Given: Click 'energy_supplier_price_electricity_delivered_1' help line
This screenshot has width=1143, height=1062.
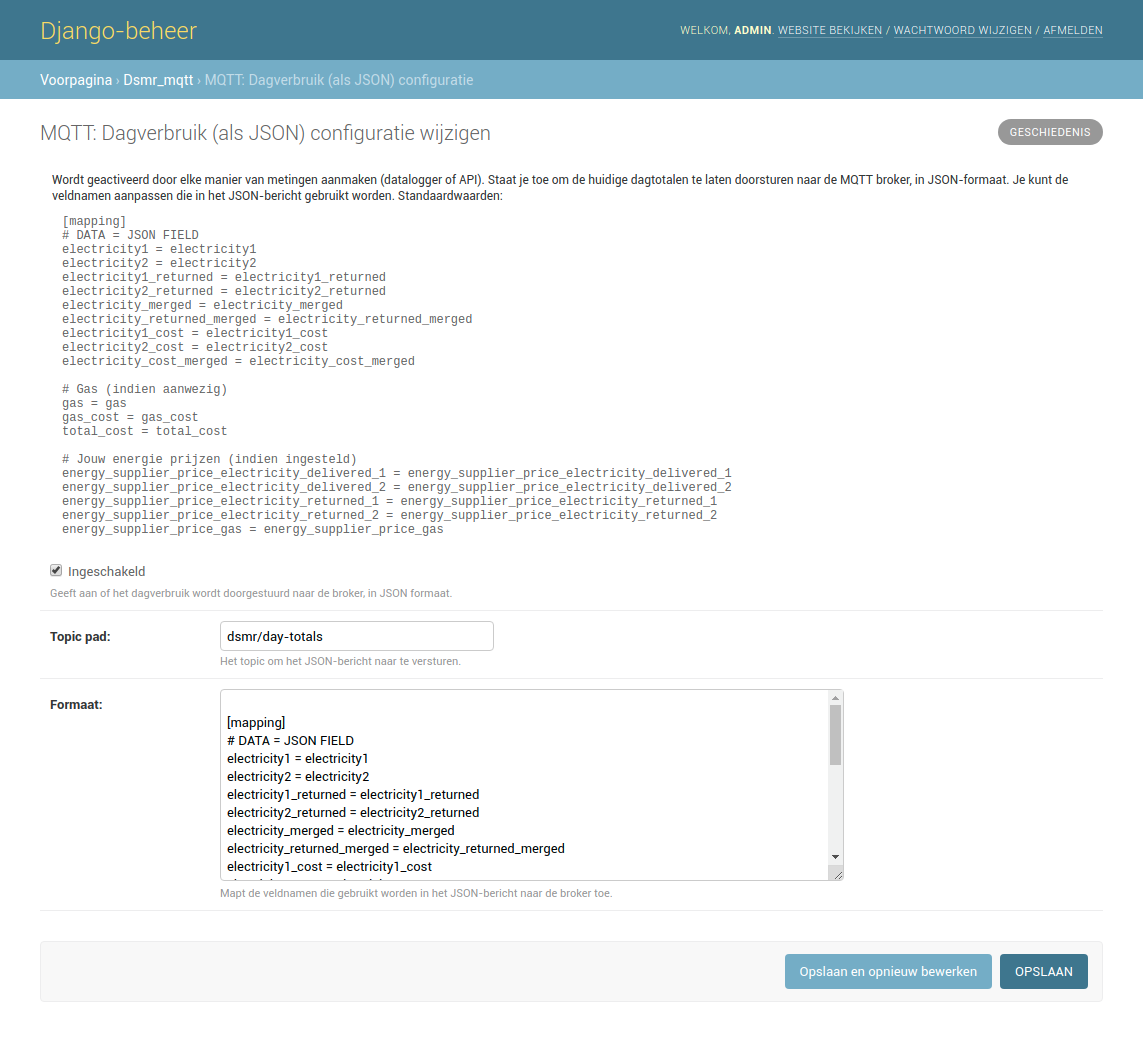Looking at the screenshot, I should [x=397, y=473].
